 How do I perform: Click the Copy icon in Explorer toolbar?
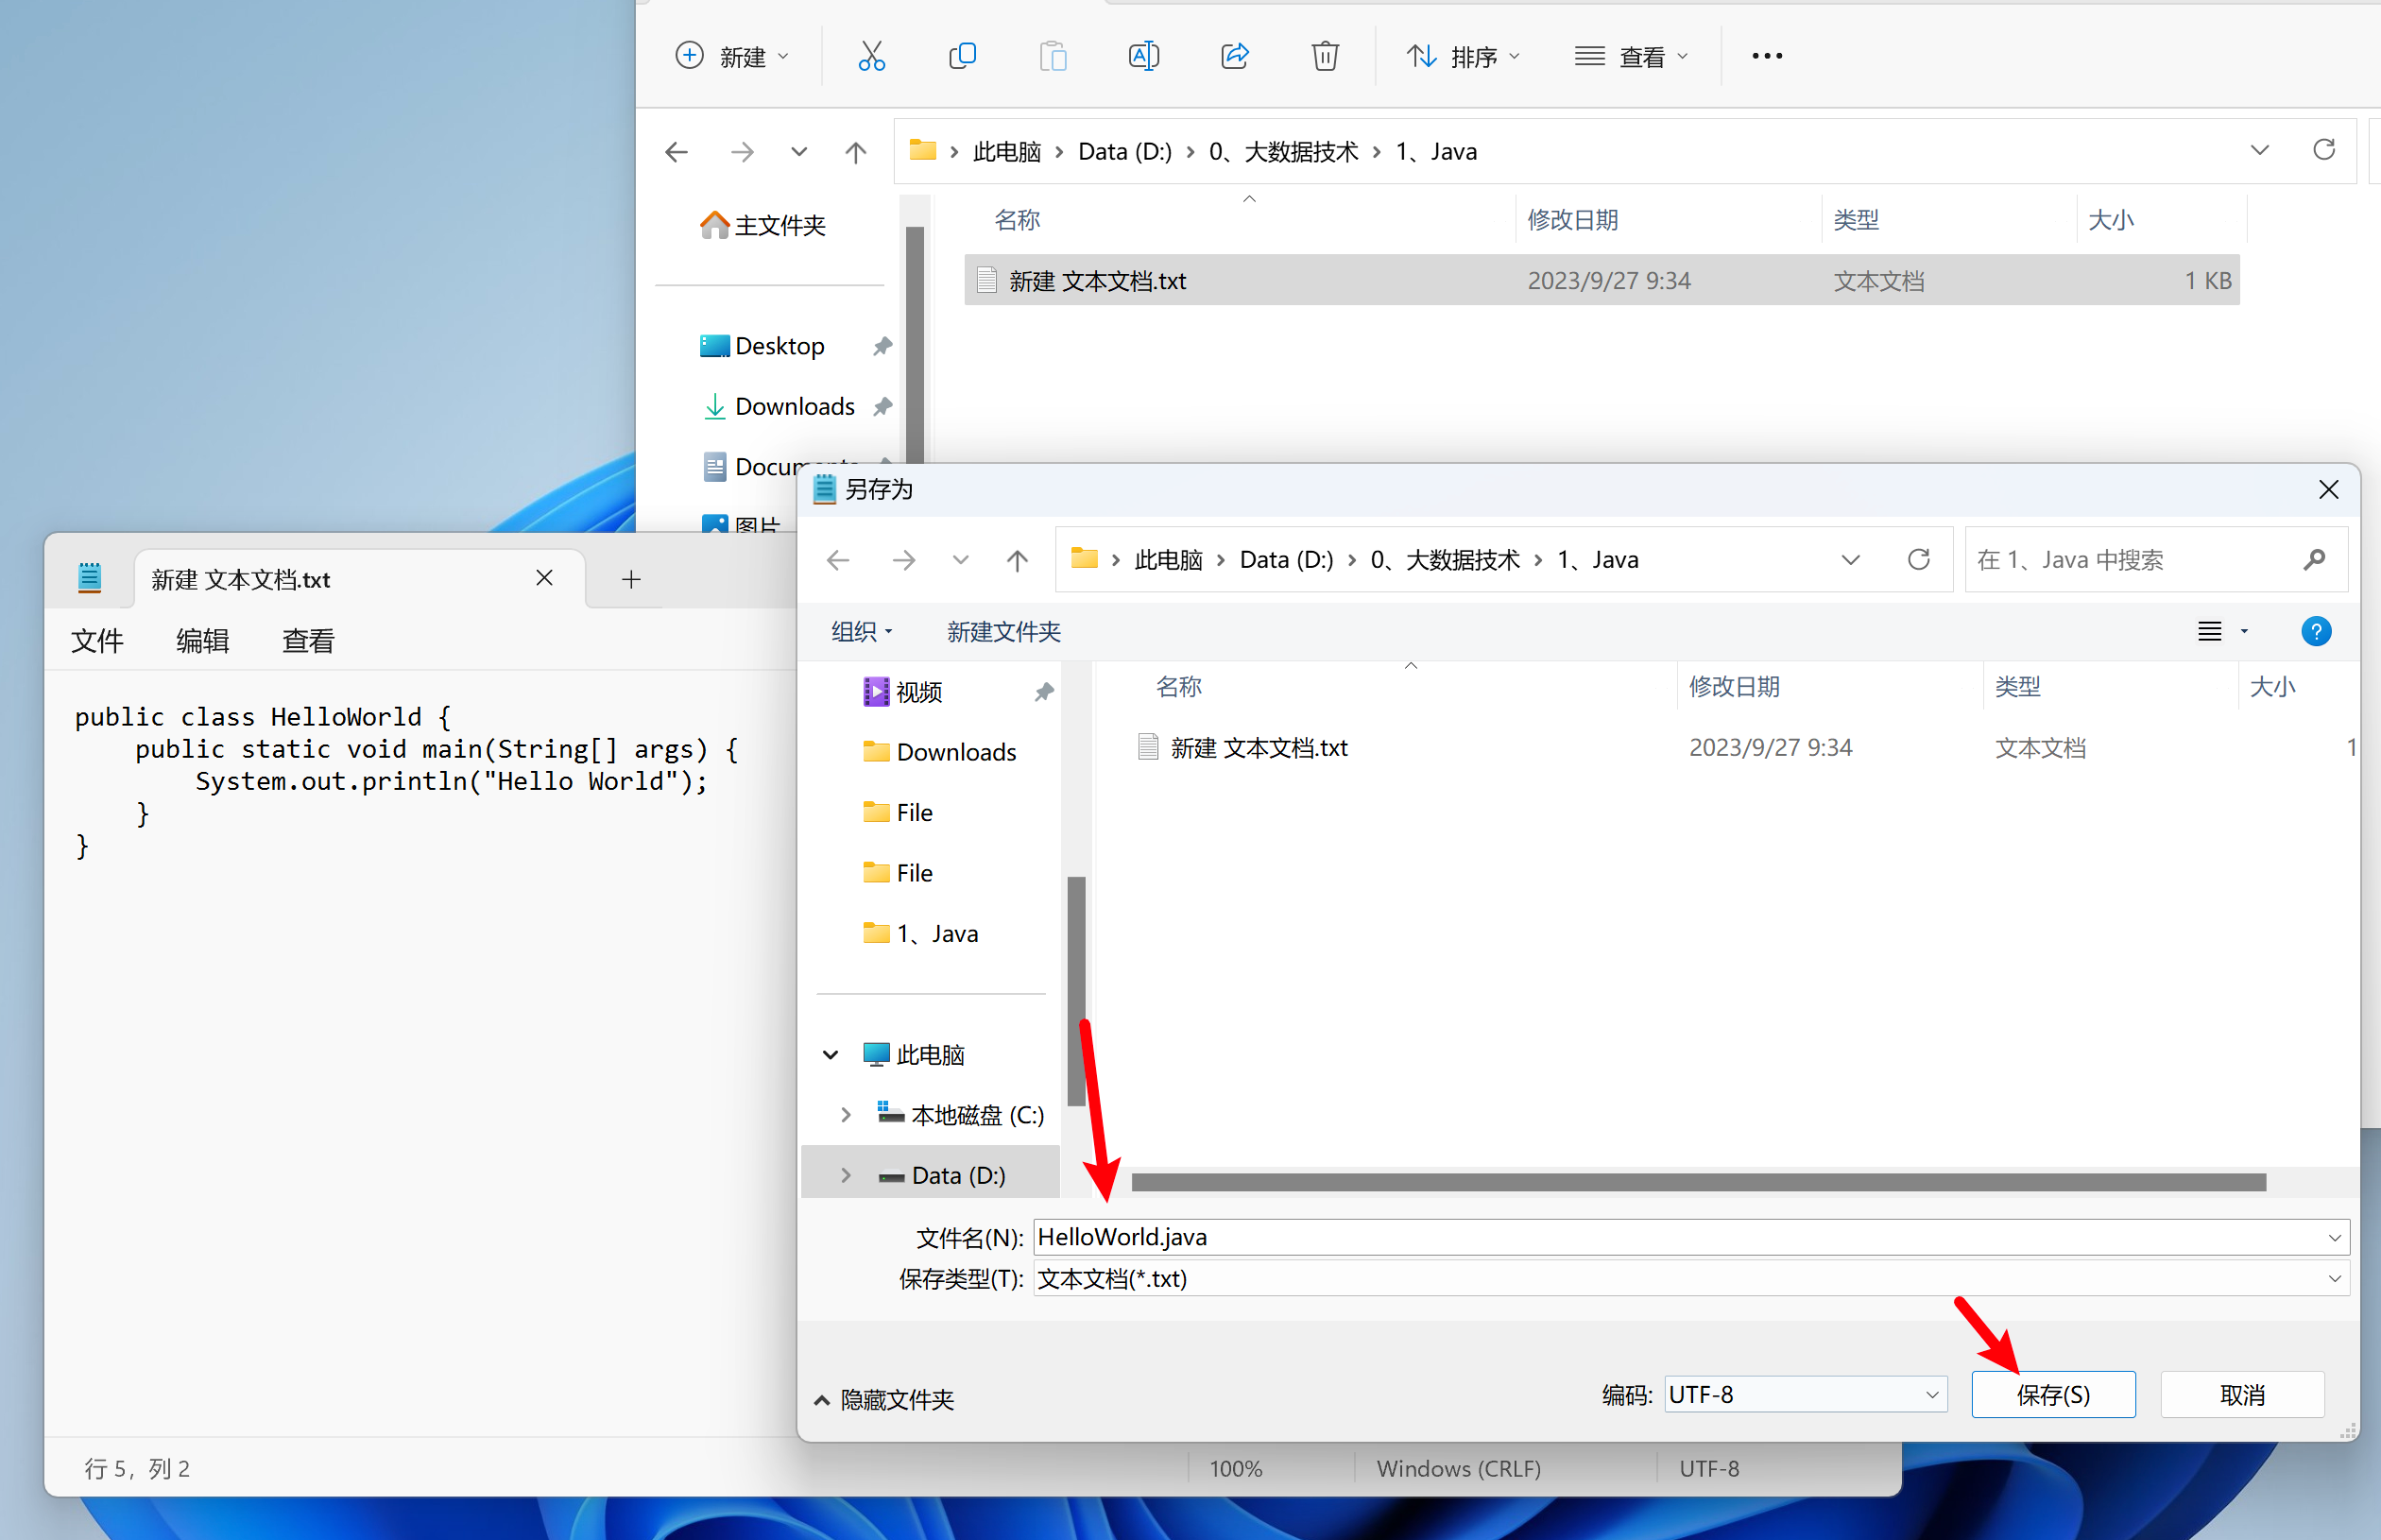pyautogui.click(x=962, y=56)
